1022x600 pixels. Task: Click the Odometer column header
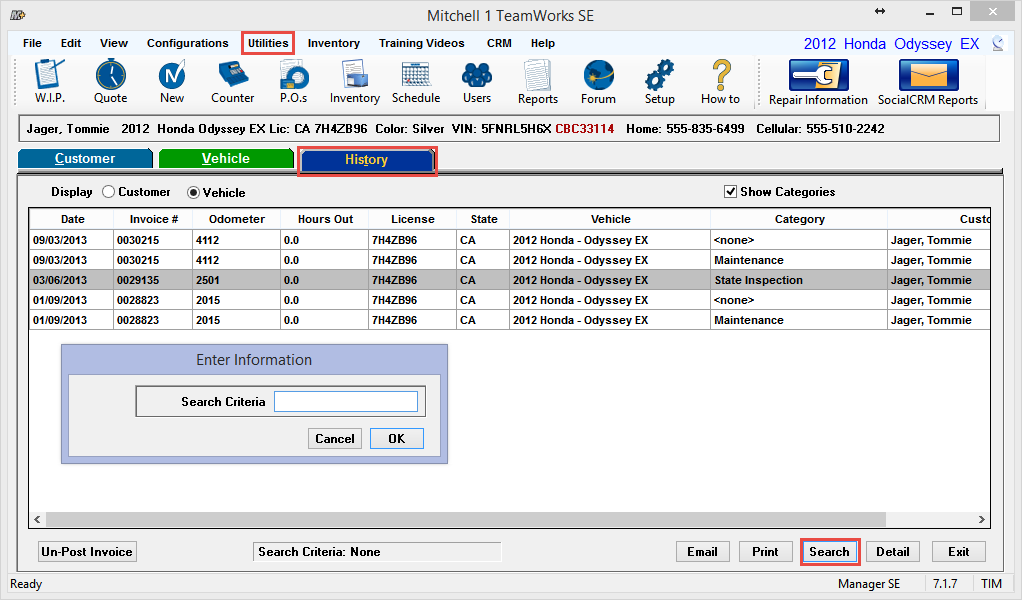(237, 219)
